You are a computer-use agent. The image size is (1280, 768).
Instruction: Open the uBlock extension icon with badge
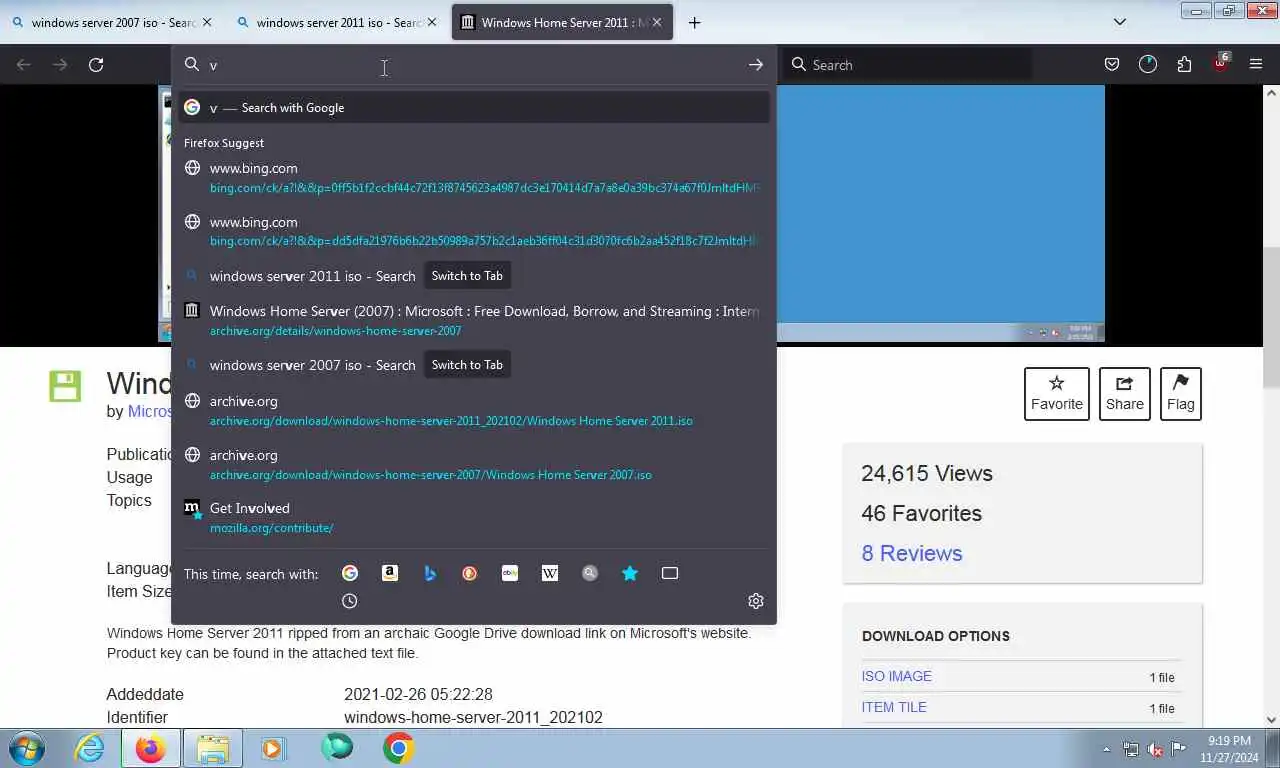1221,63
